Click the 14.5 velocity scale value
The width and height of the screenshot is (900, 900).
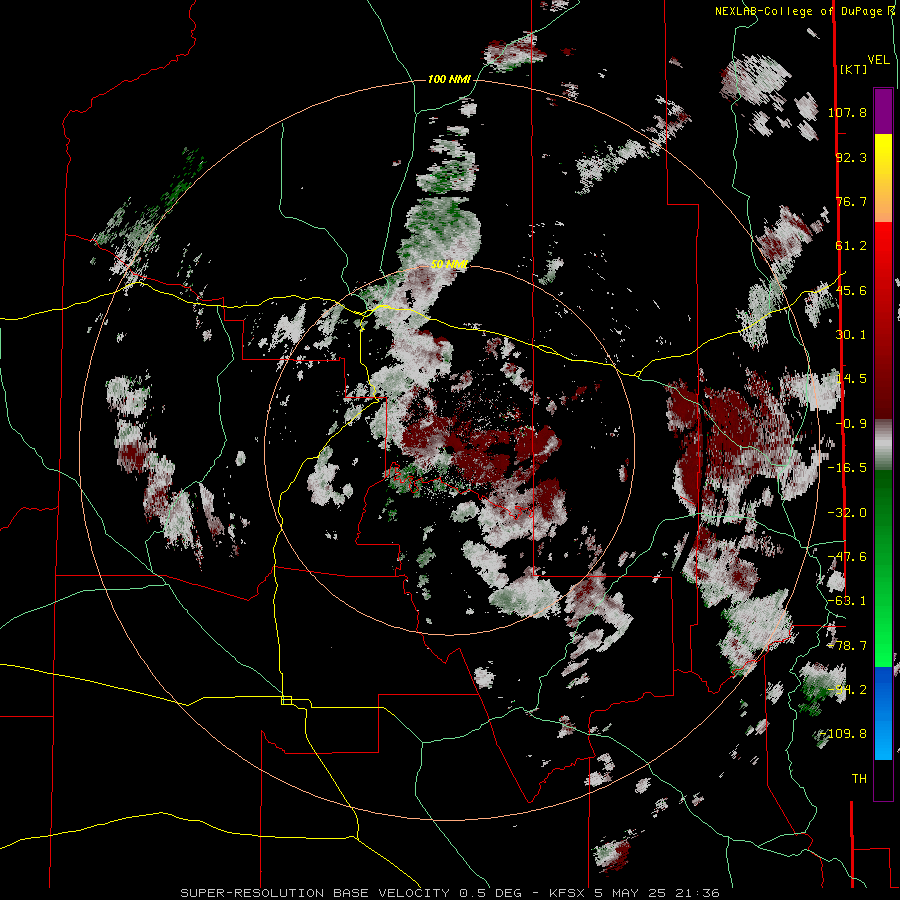tap(851, 379)
